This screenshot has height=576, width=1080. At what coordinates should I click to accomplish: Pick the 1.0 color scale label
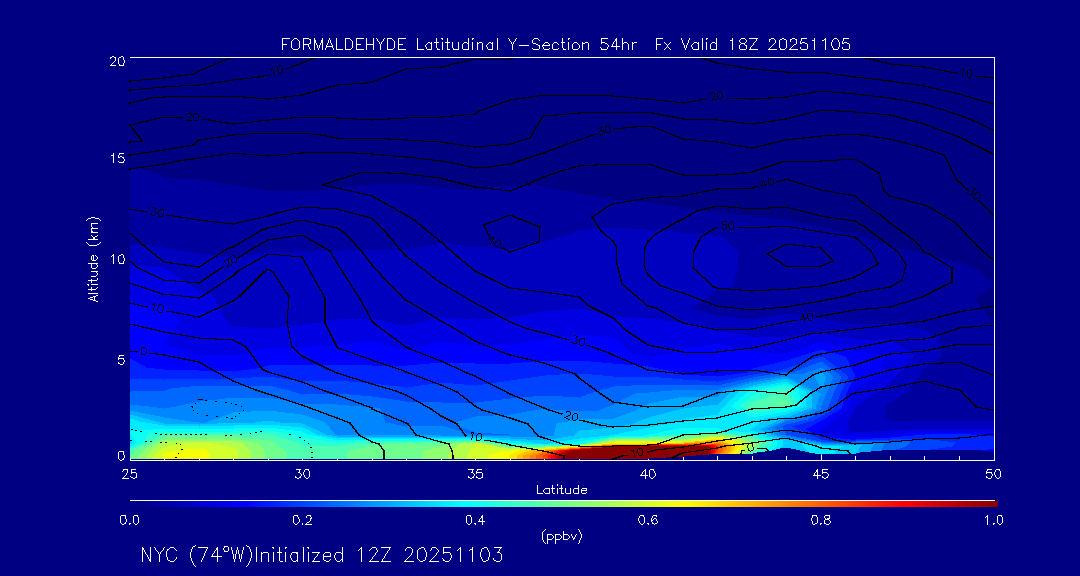click(993, 520)
